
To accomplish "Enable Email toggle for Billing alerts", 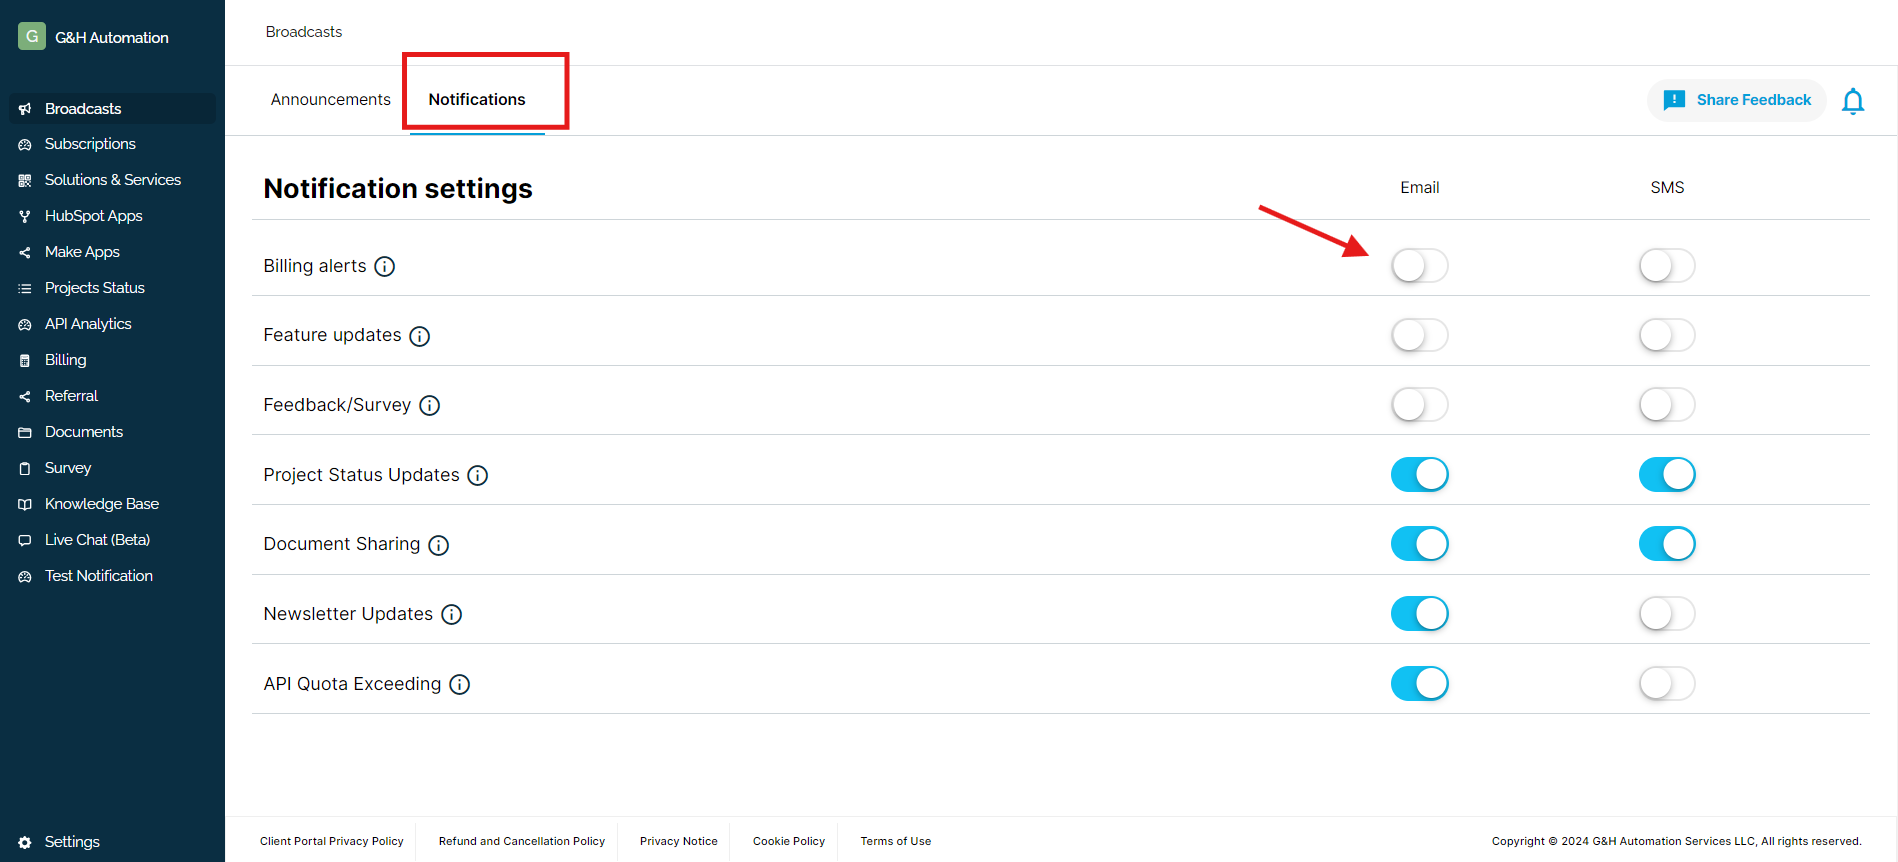I will (x=1419, y=266).
